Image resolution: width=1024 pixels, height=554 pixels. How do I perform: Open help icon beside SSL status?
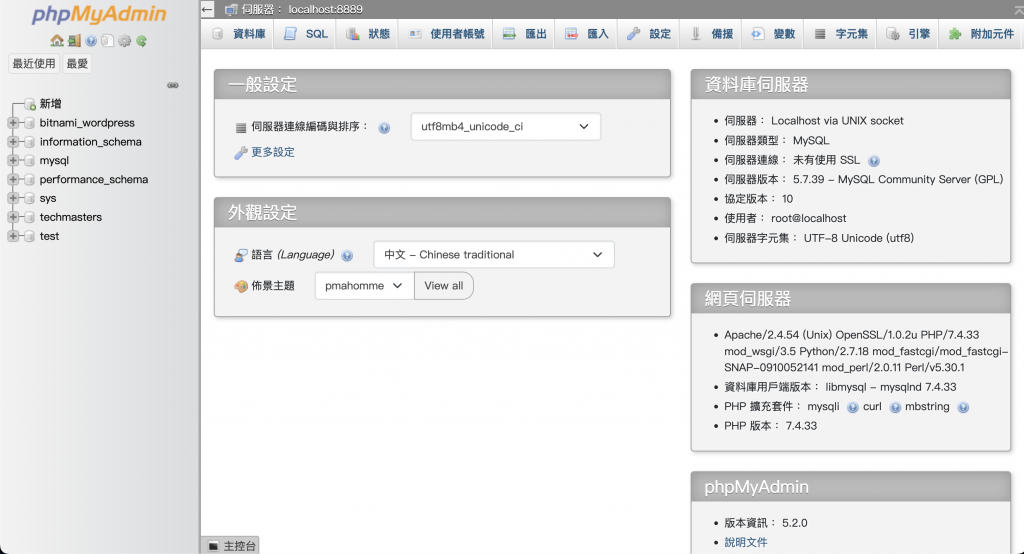coord(874,161)
